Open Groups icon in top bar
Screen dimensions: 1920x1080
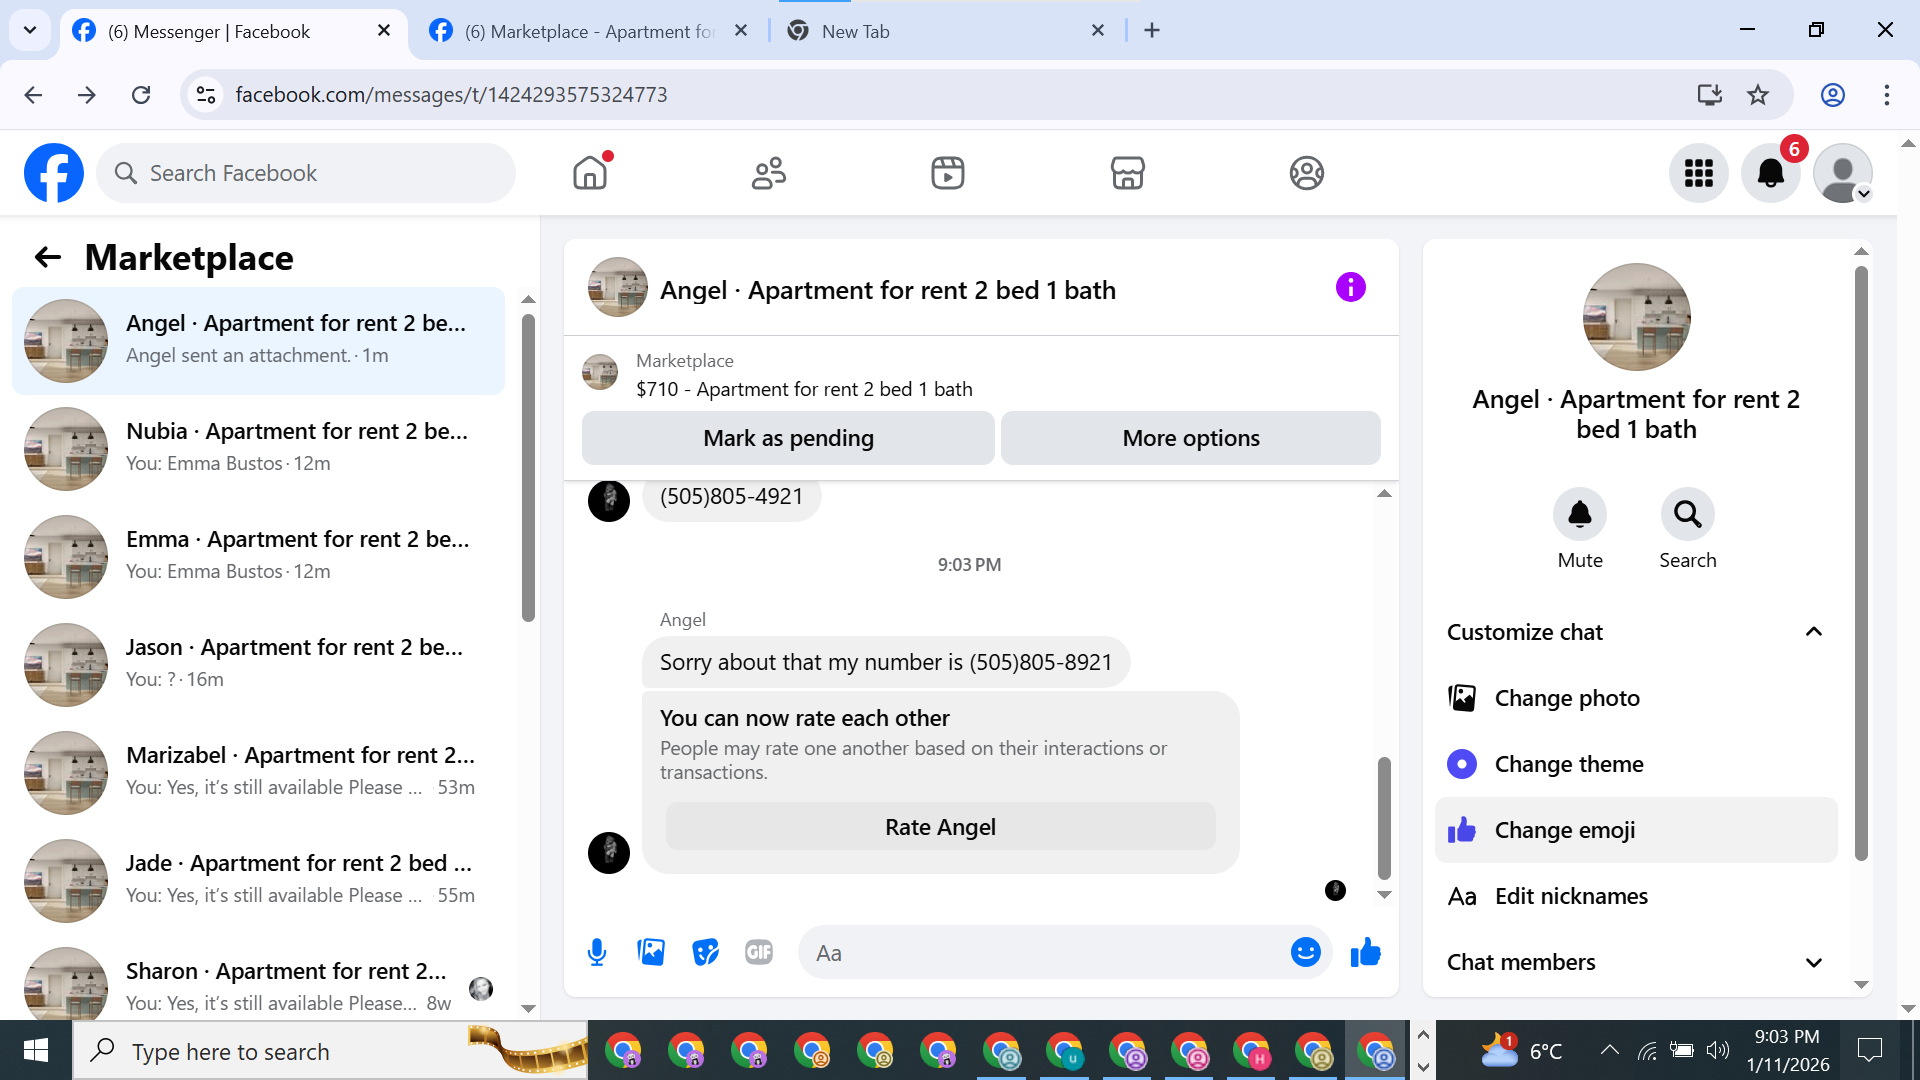click(1306, 173)
